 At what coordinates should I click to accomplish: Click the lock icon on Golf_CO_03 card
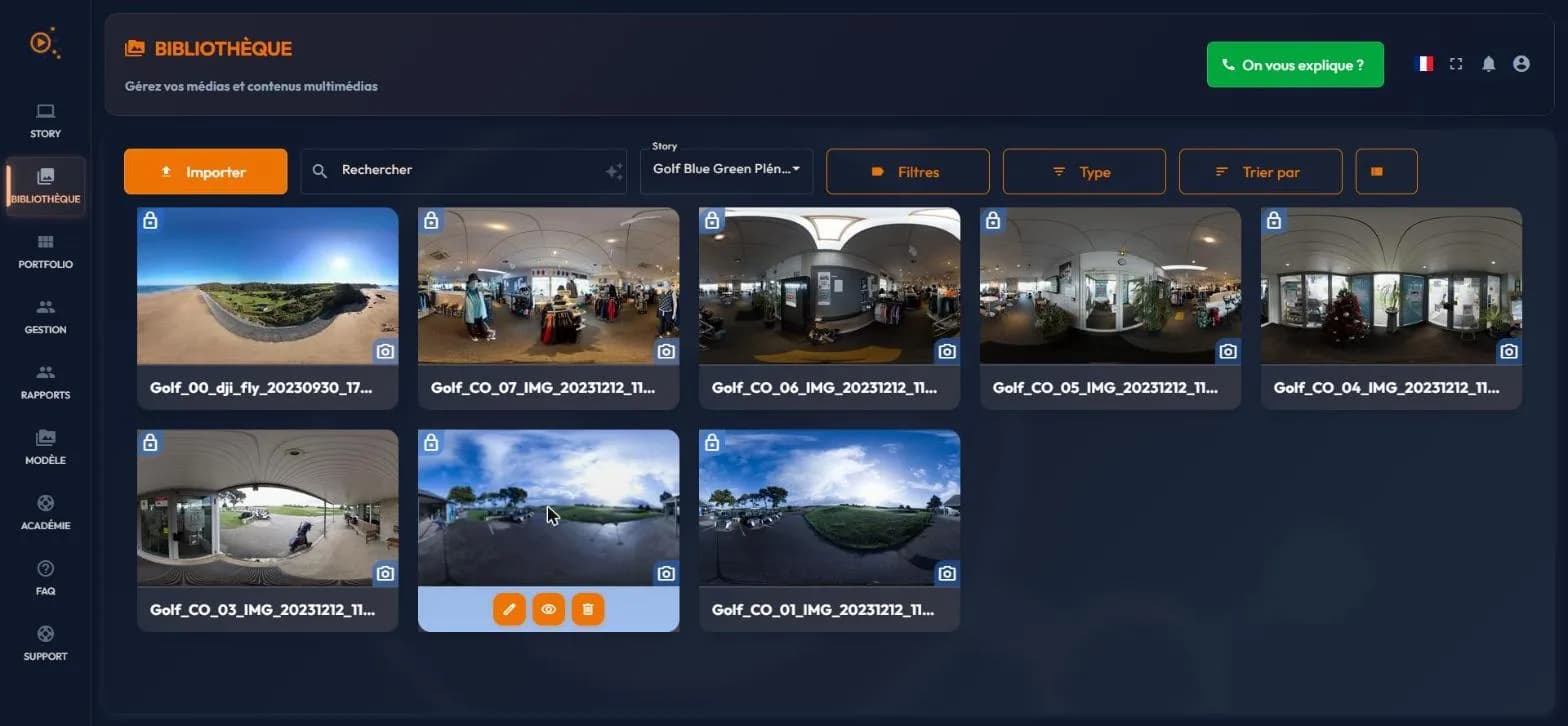(x=150, y=442)
